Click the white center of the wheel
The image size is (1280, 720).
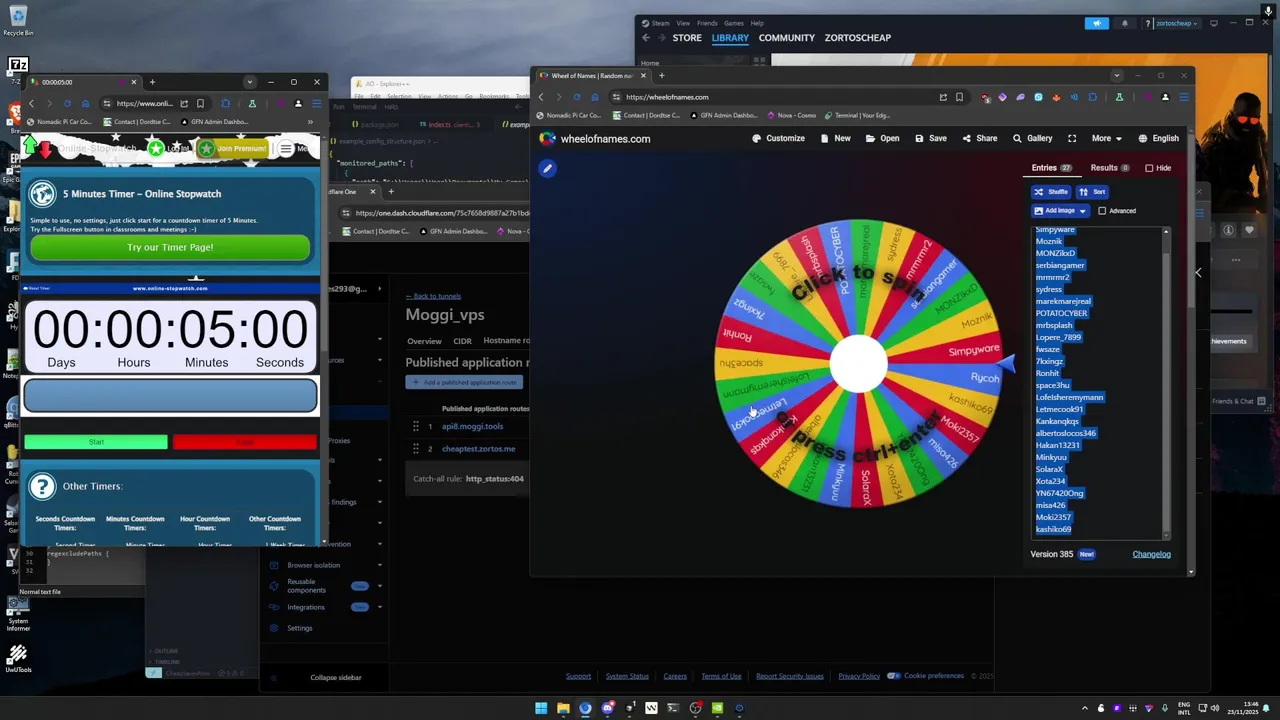click(x=858, y=363)
